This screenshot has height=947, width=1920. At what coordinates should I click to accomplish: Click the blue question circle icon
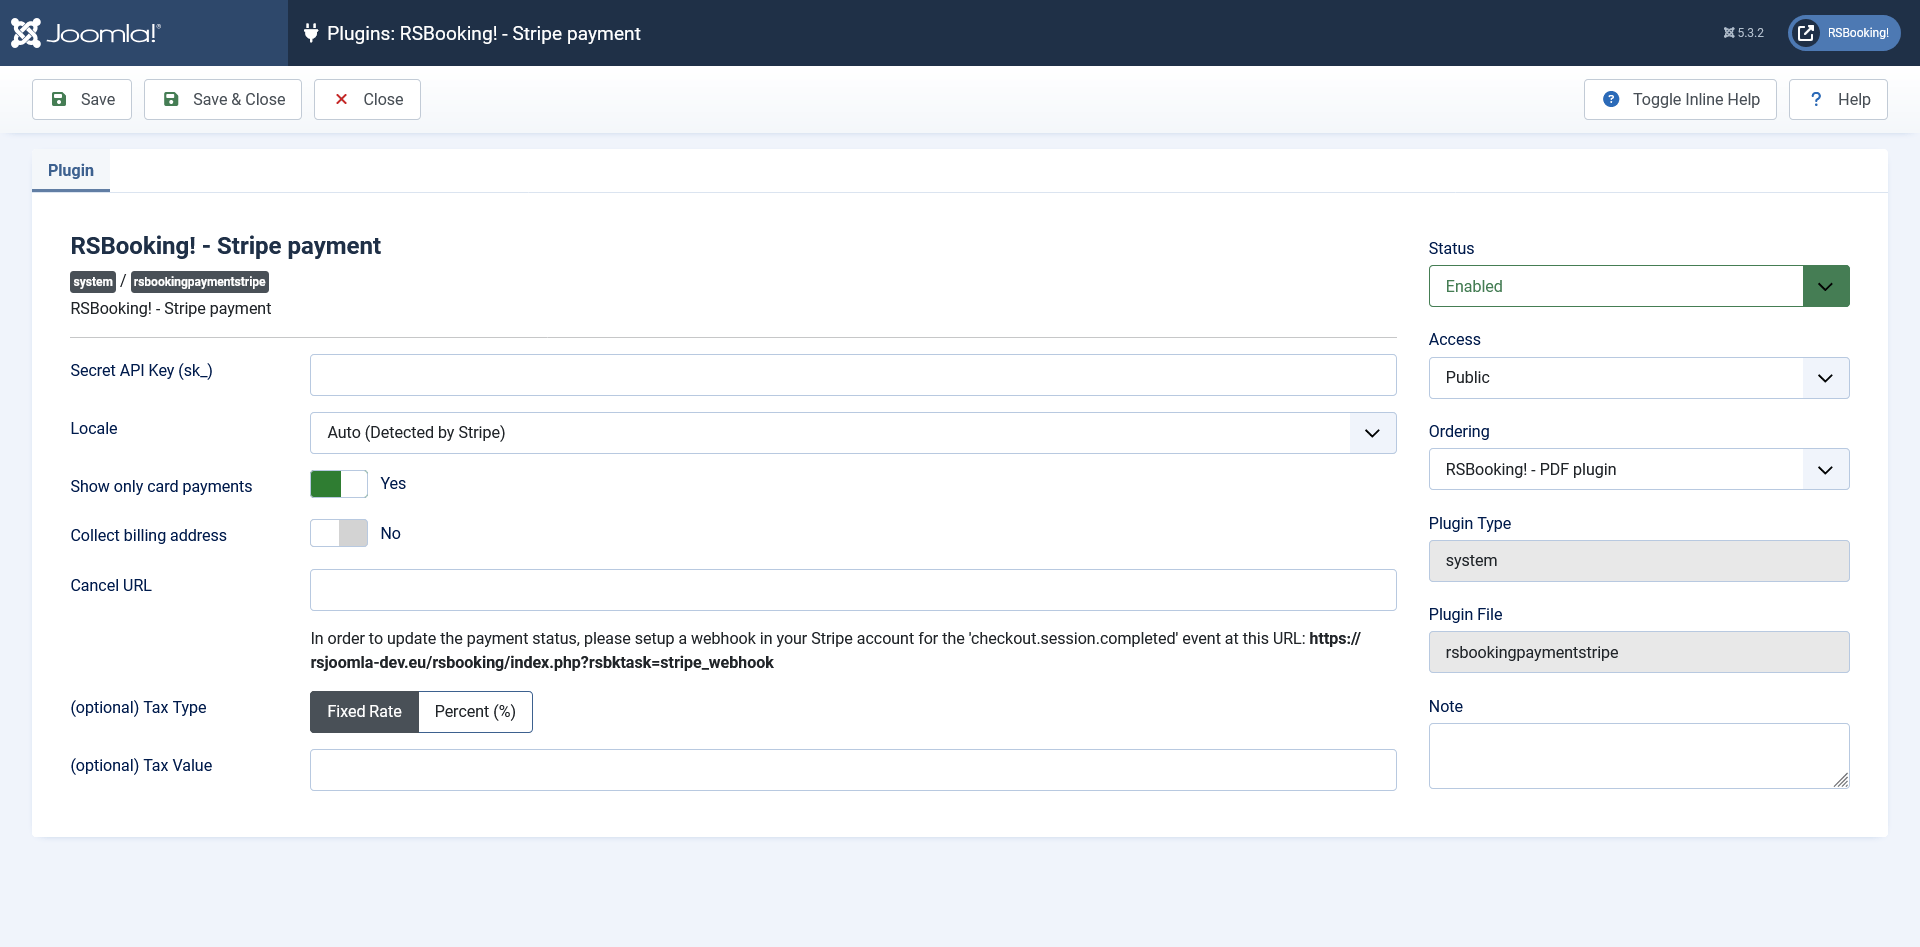1611,99
